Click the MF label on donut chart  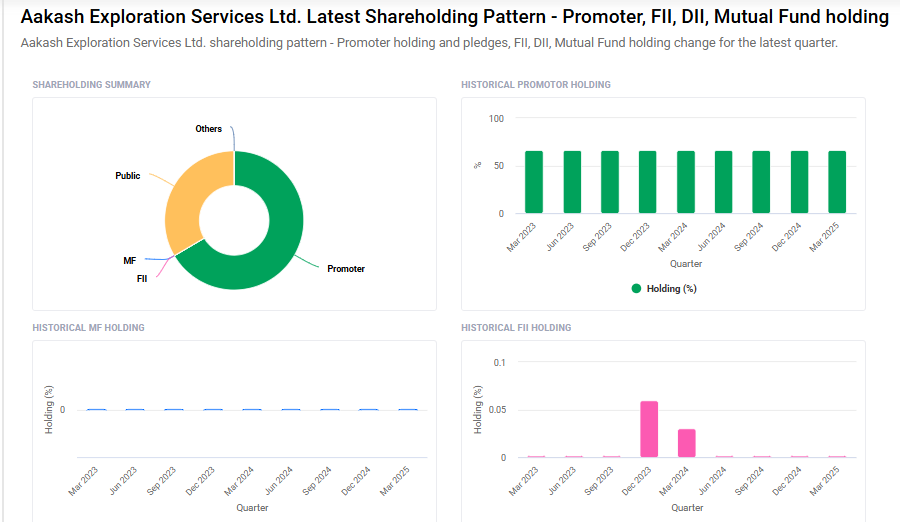130,261
